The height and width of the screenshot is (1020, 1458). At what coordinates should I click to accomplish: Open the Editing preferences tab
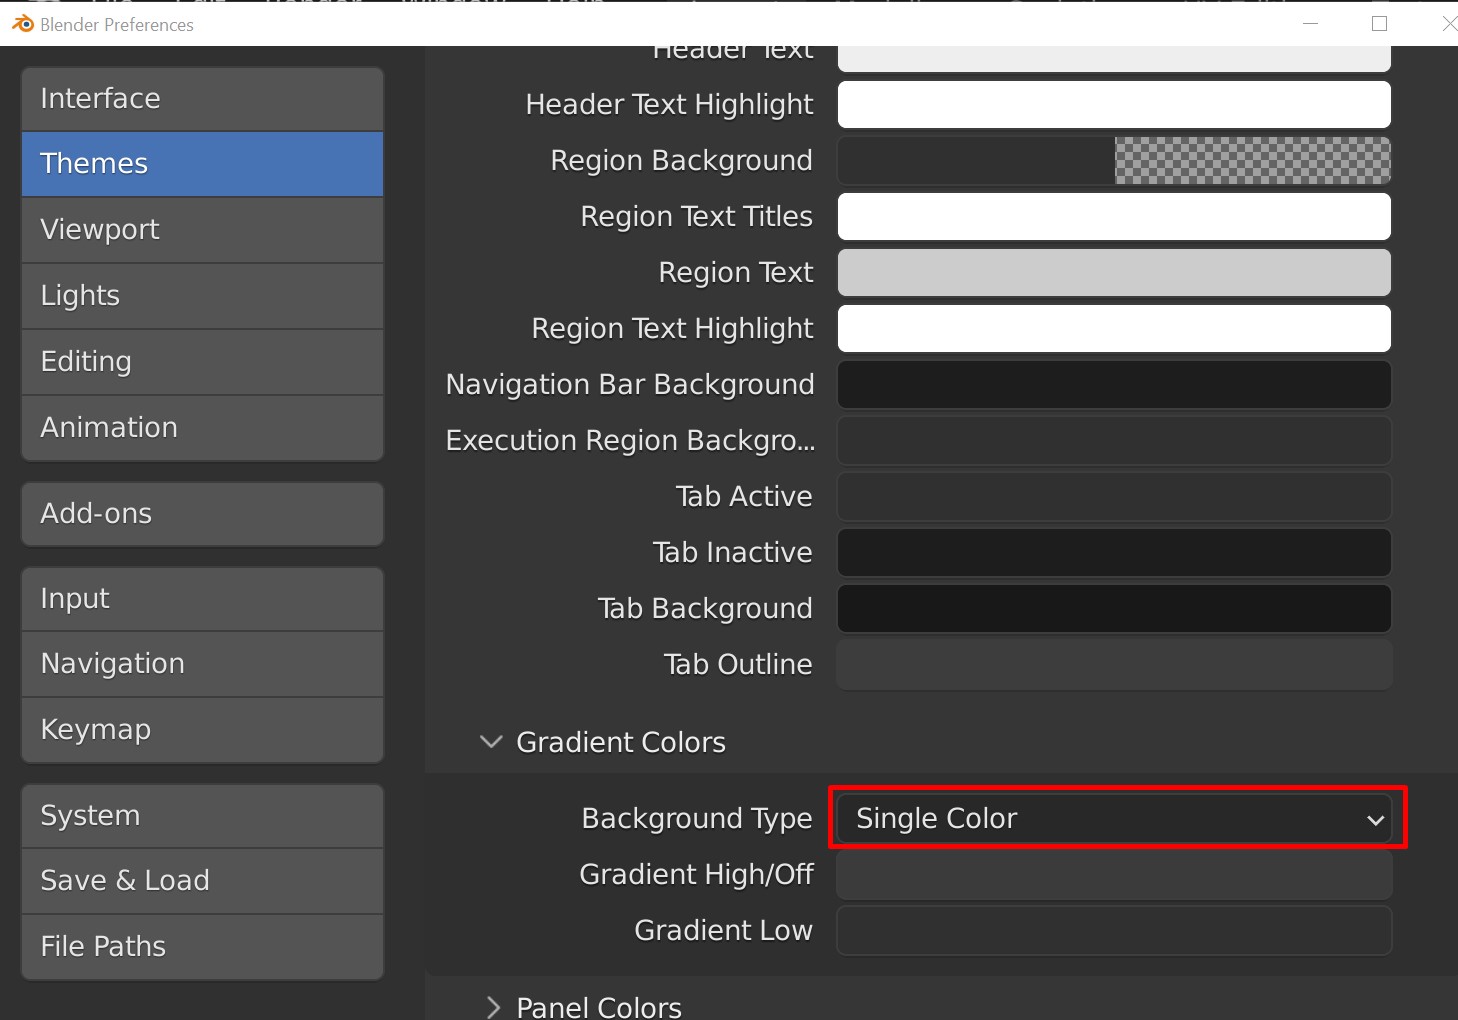pos(202,362)
